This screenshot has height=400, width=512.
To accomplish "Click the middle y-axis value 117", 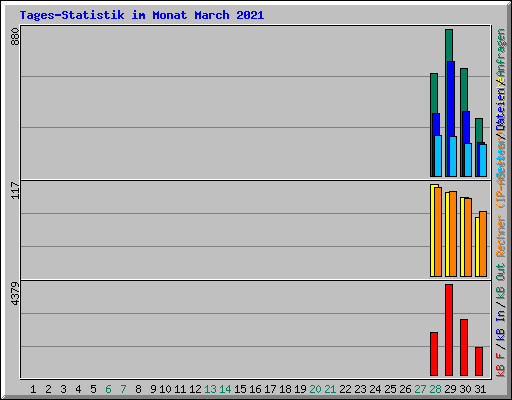I will point(15,190).
